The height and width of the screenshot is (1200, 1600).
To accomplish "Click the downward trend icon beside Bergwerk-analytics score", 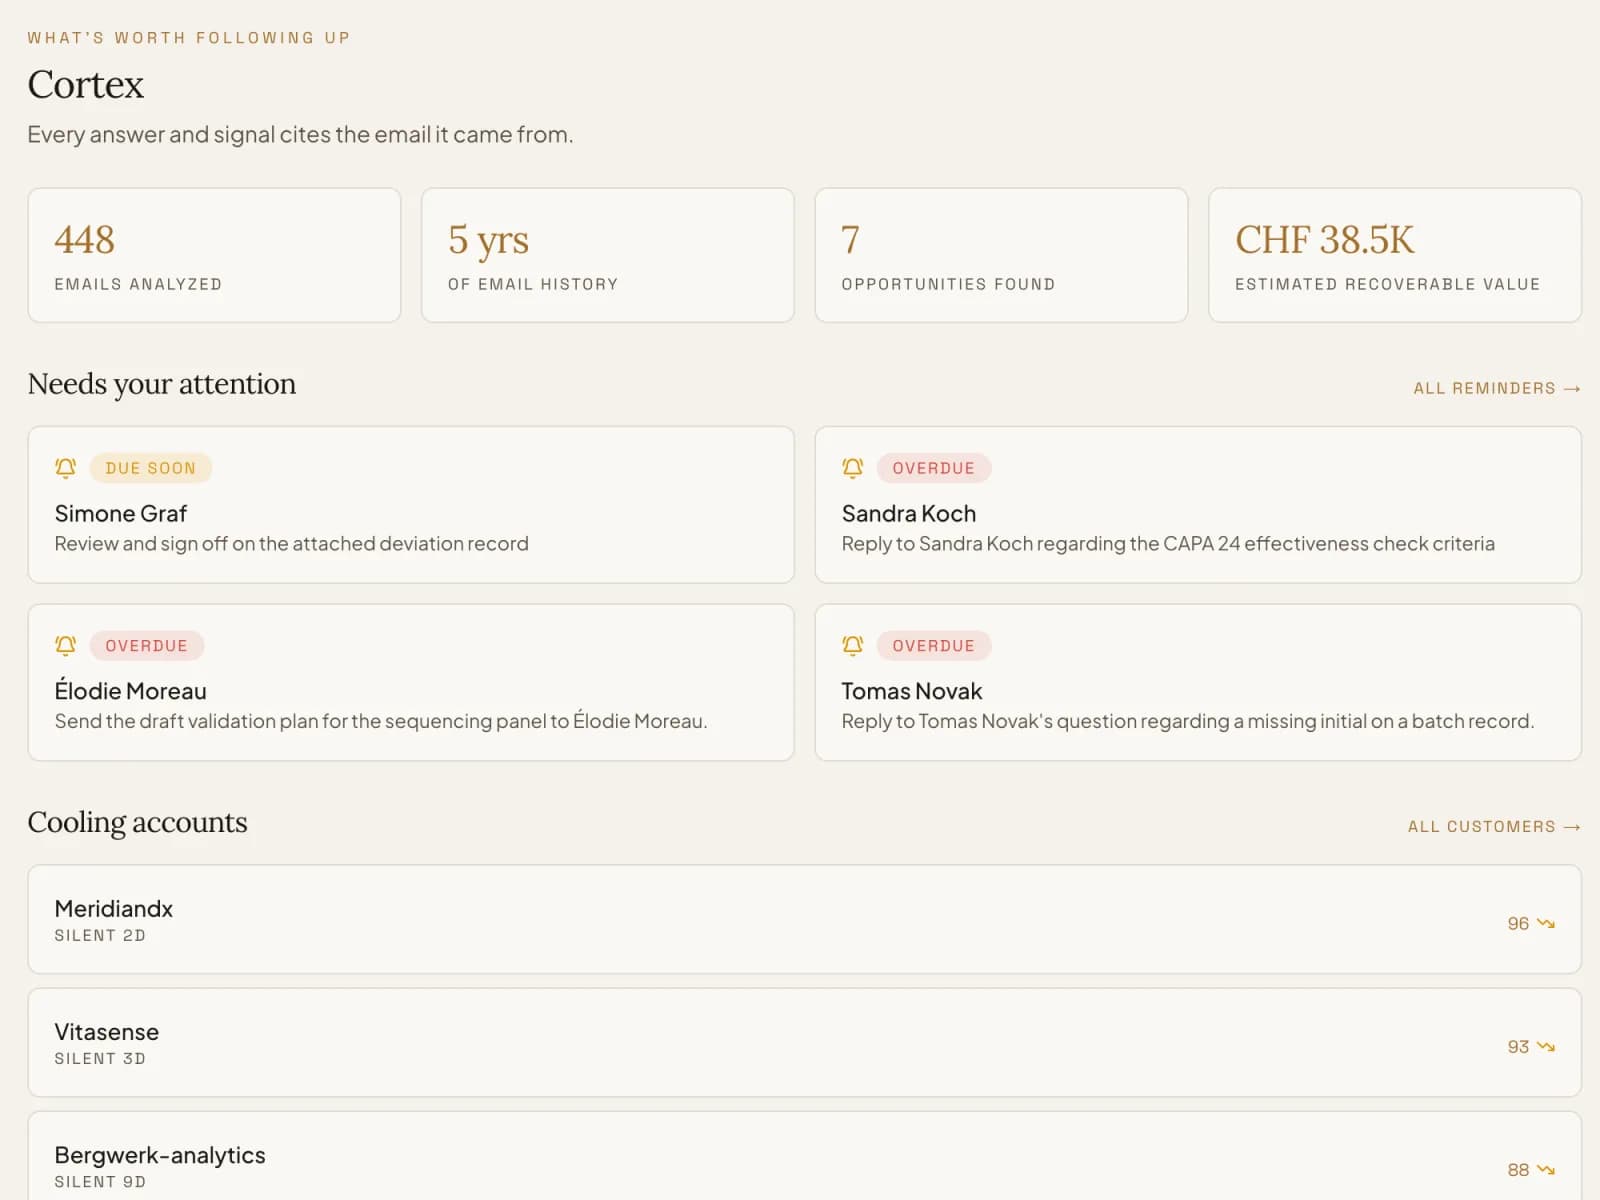I will point(1546,1169).
